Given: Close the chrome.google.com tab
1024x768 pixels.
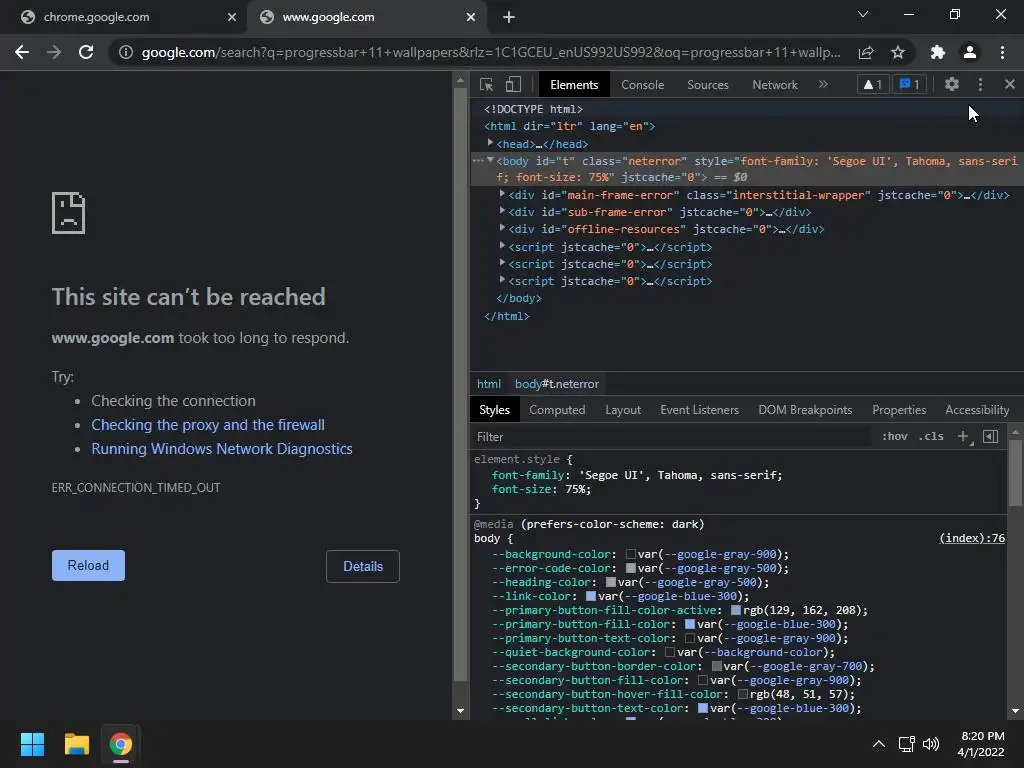Looking at the screenshot, I should click(x=232, y=17).
